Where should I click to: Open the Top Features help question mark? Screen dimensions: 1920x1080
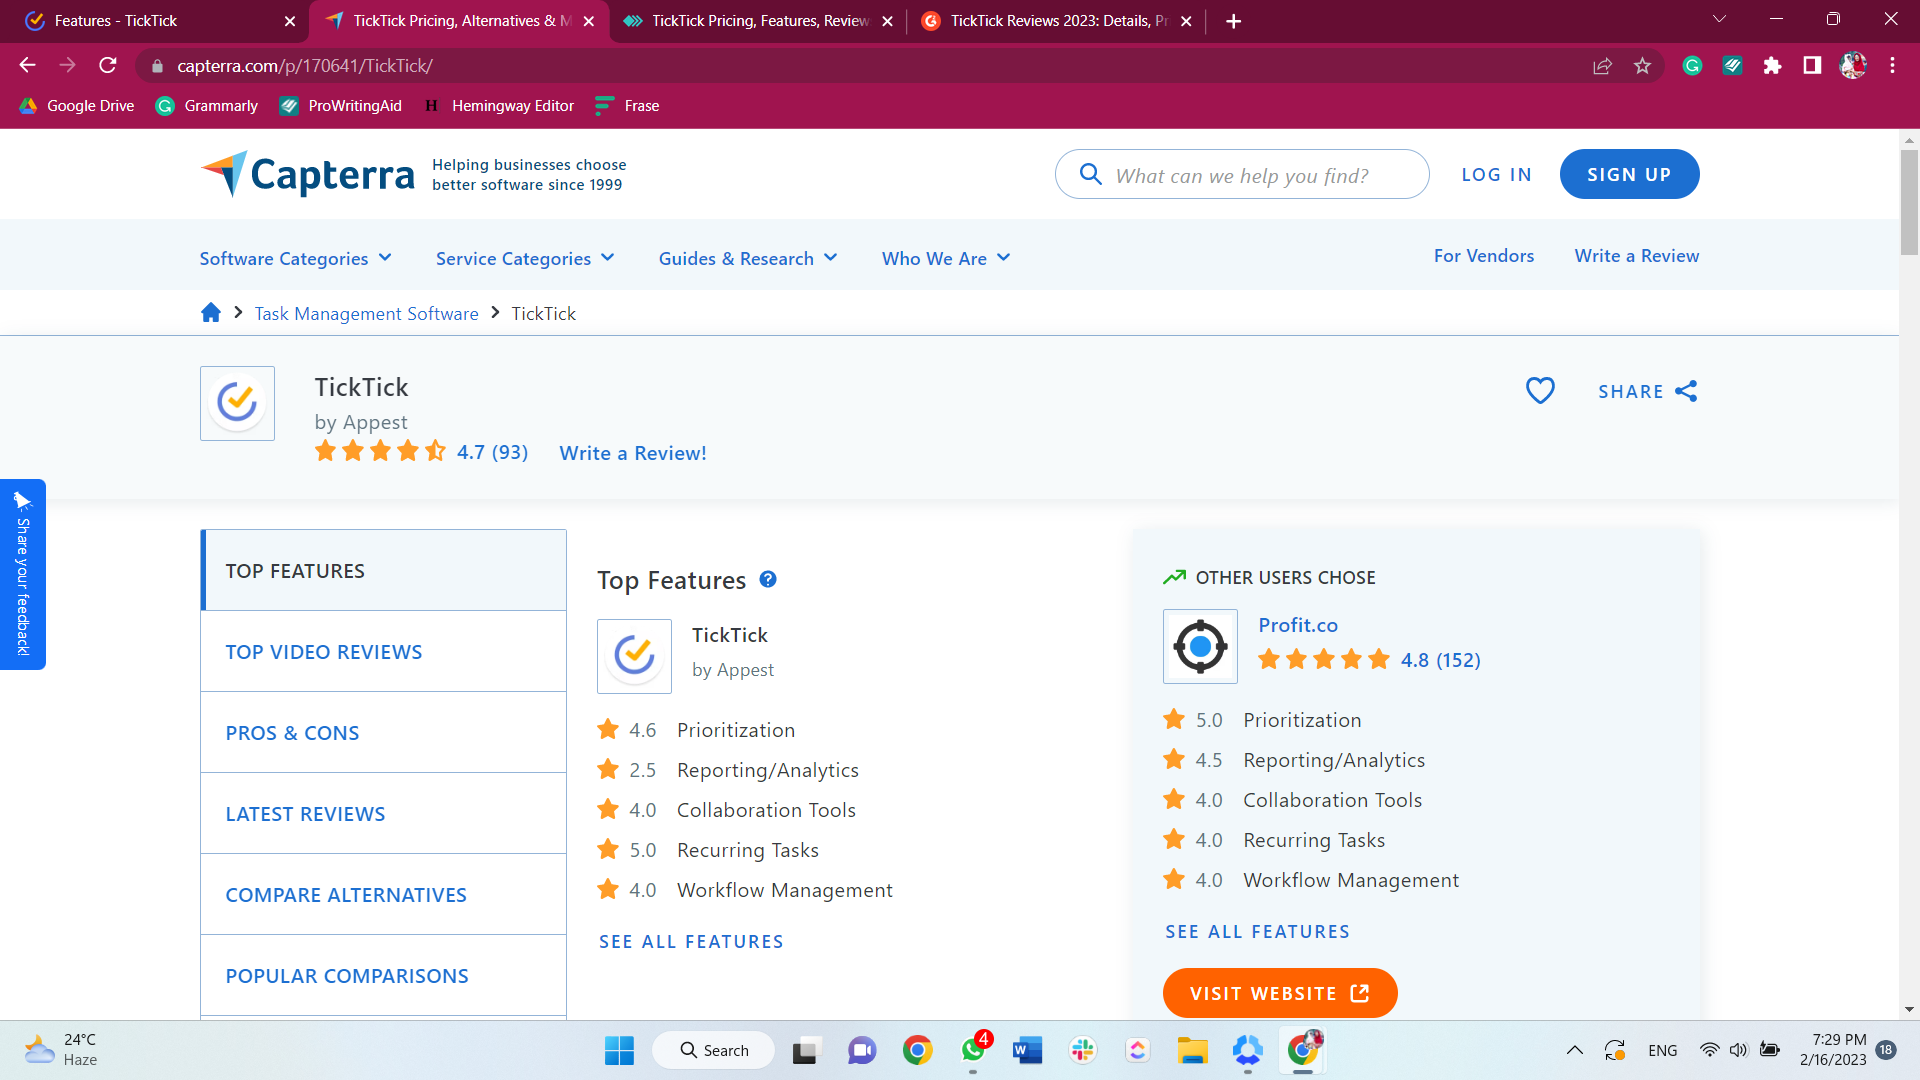(768, 580)
